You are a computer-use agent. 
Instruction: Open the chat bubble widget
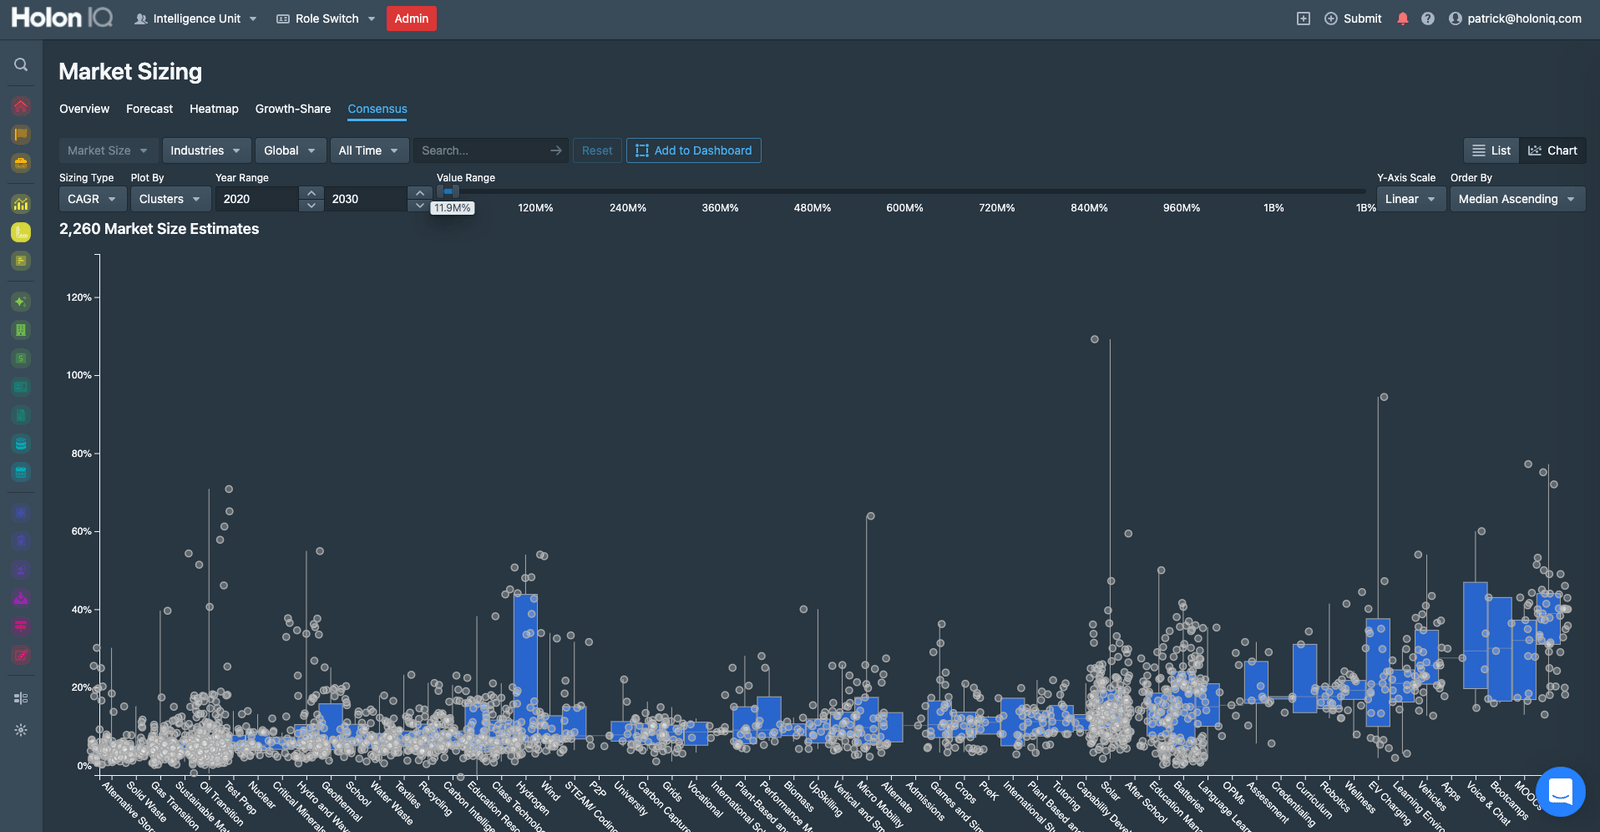(1560, 792)
